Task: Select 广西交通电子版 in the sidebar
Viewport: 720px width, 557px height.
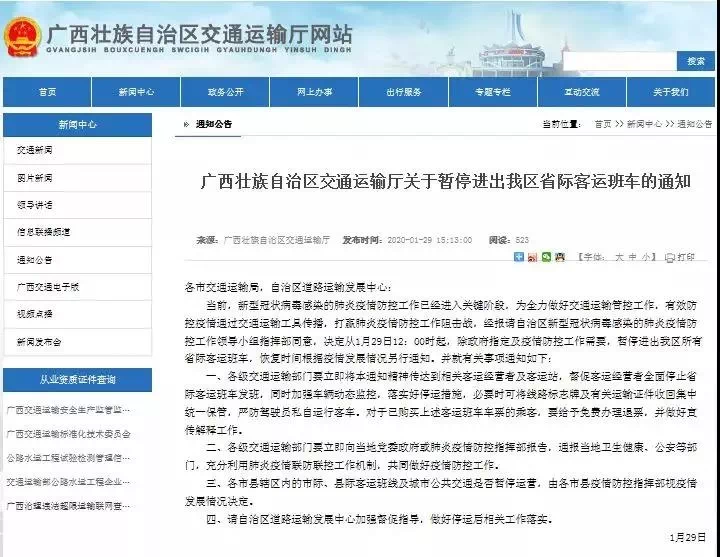Action: (x=78, y=287)
